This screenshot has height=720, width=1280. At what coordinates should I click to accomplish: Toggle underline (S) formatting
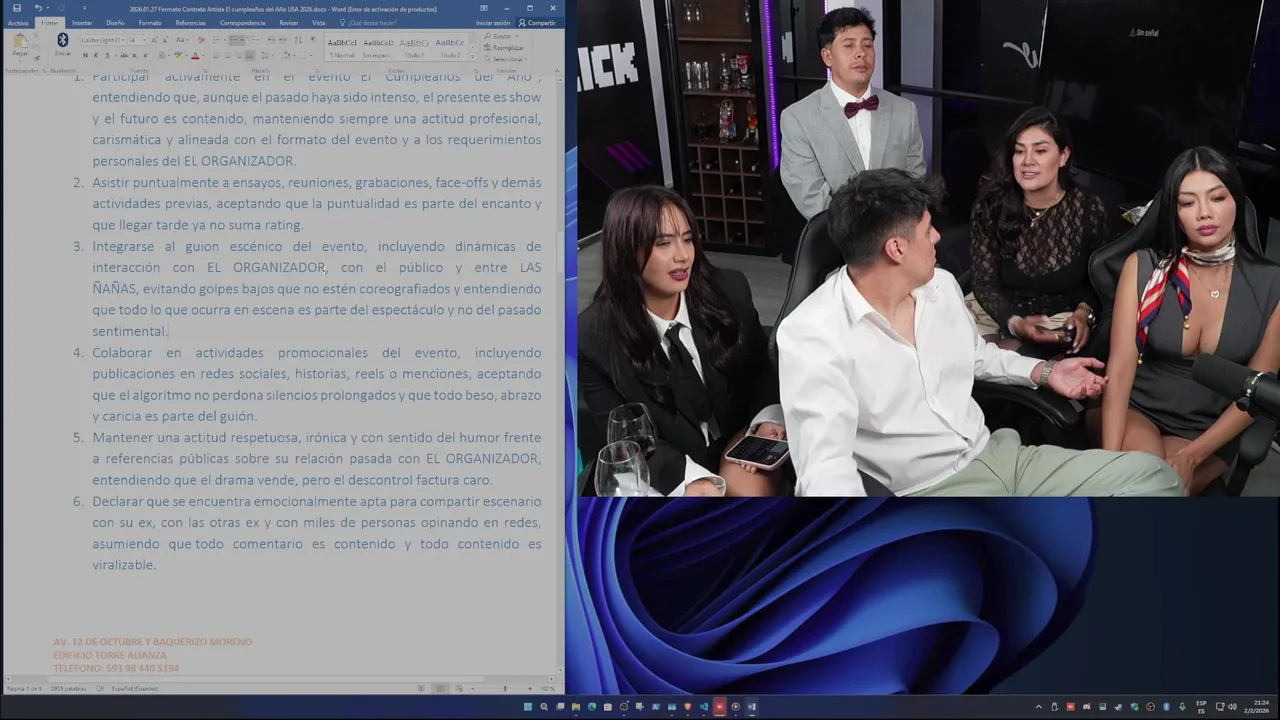click(x=107, y=55)
